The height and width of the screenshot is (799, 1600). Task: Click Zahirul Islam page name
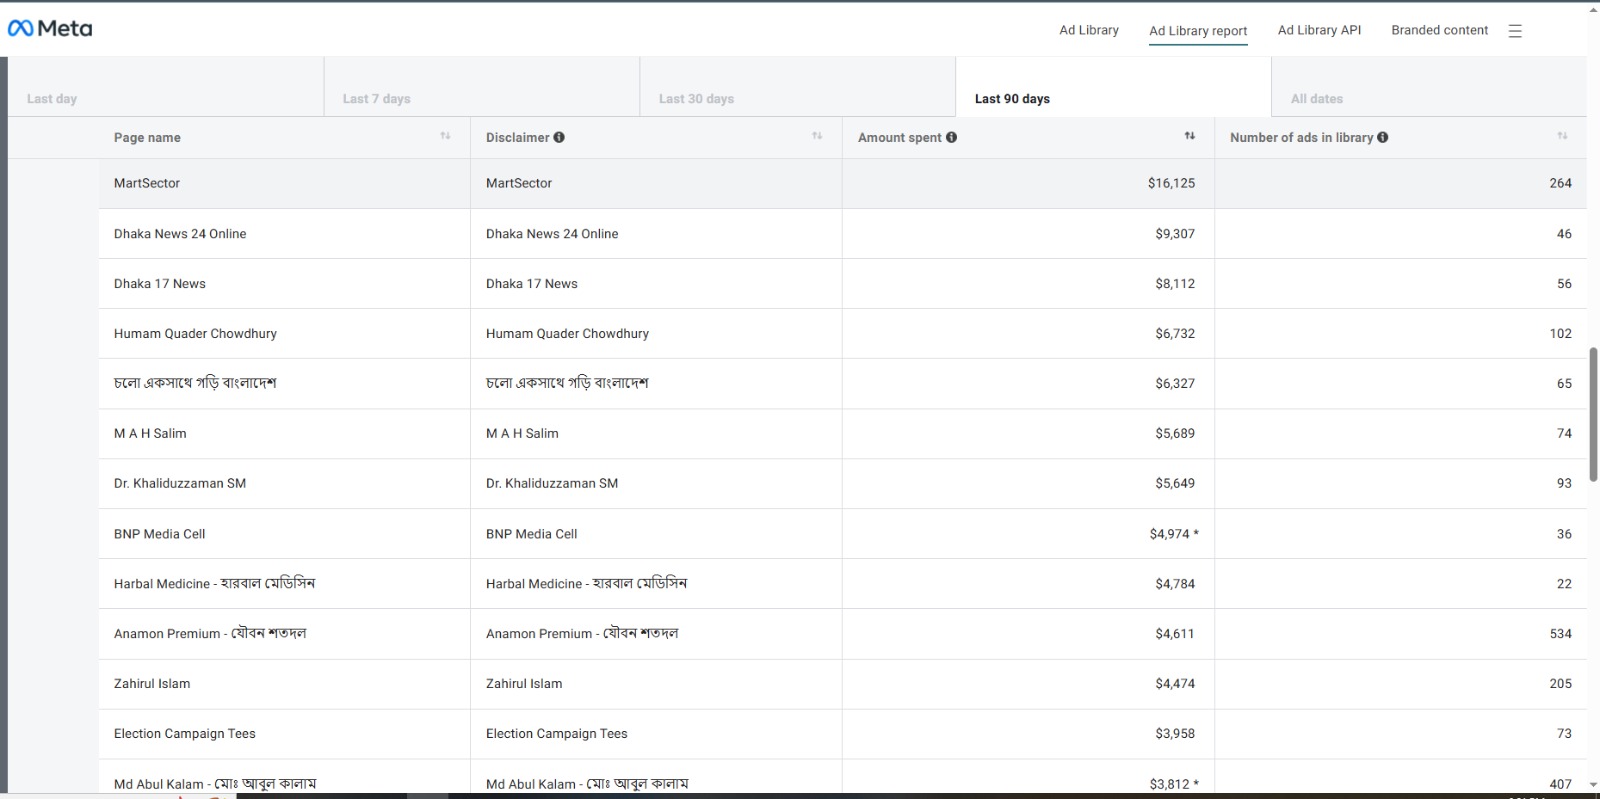coord(152,684)
